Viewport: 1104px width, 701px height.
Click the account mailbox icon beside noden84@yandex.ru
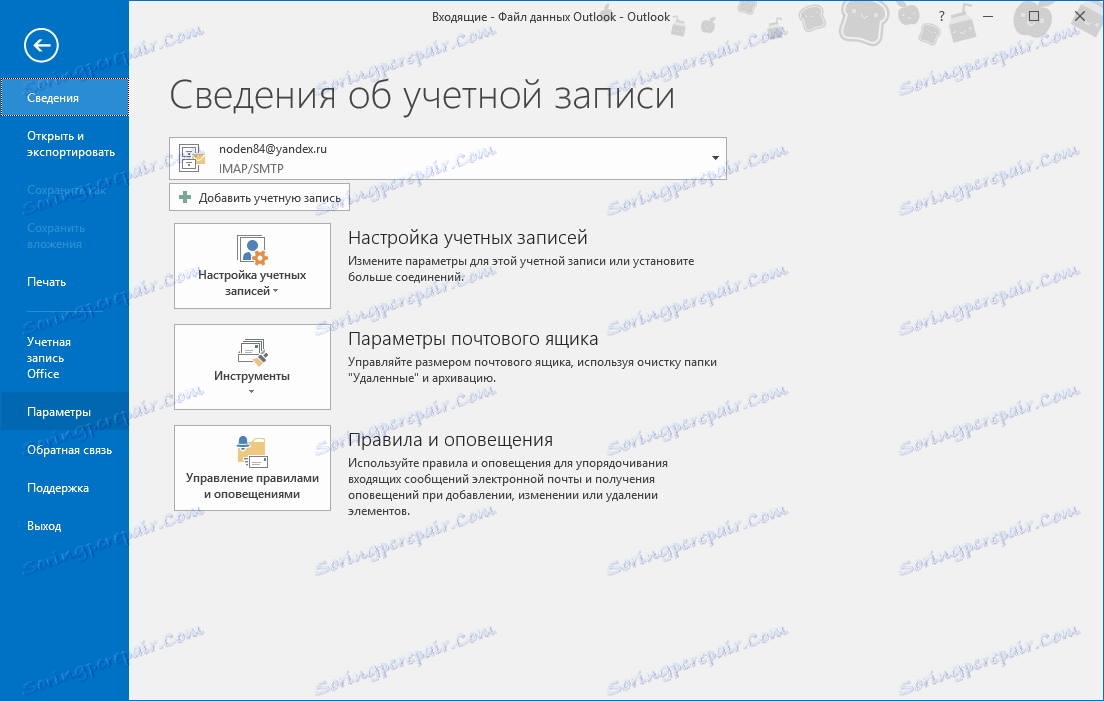(x=192, y=158)
